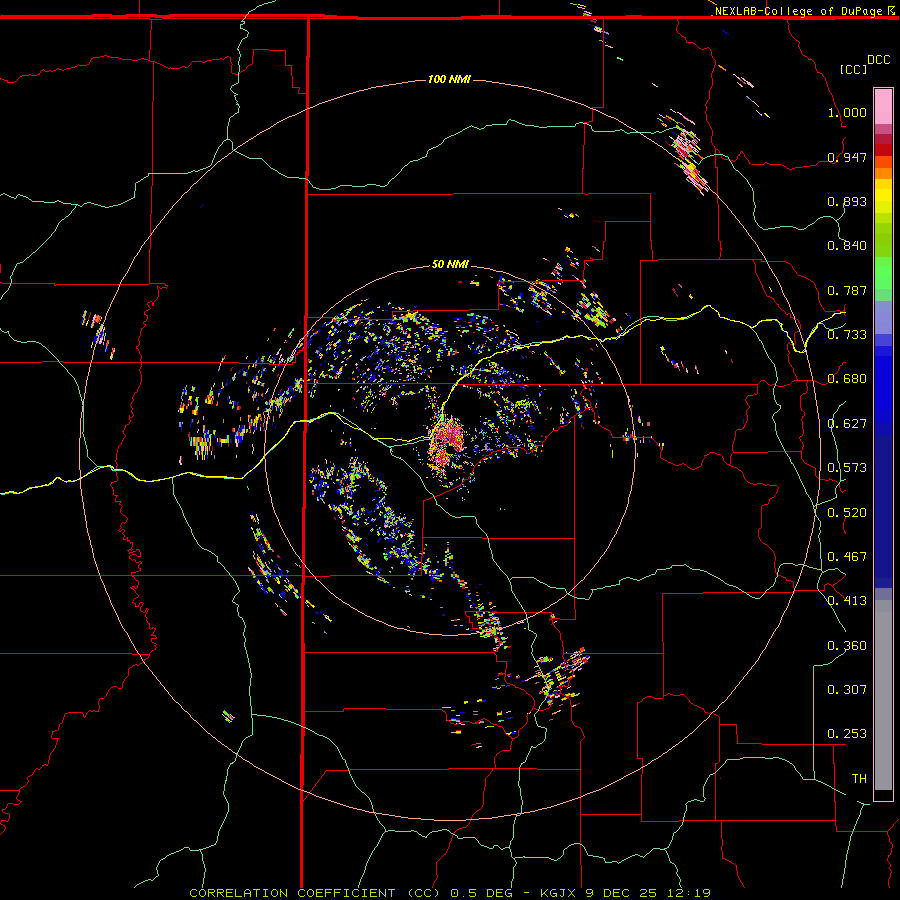Click the 0.627 scale value
900x900 pixels.
pos(847,424)
